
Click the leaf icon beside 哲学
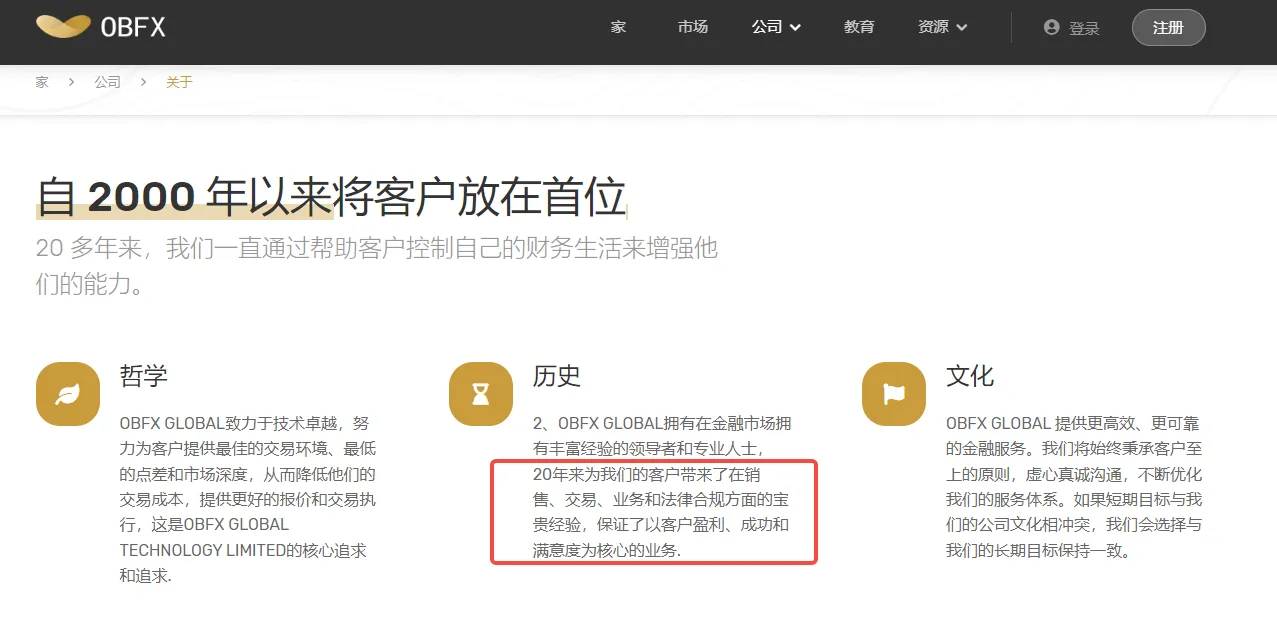click(68, 394)
